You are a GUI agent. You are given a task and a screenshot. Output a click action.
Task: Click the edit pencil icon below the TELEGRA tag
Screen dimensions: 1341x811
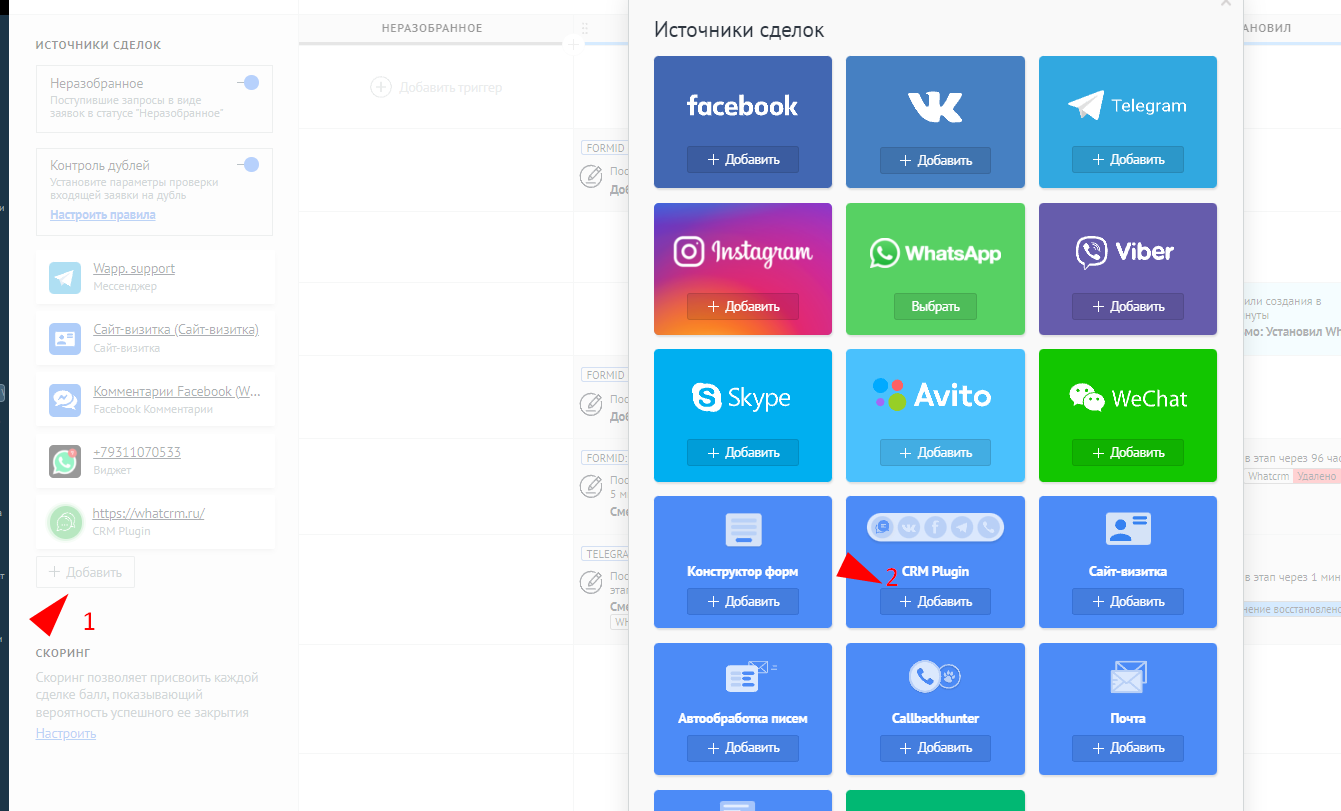click(x=591, y=581)
